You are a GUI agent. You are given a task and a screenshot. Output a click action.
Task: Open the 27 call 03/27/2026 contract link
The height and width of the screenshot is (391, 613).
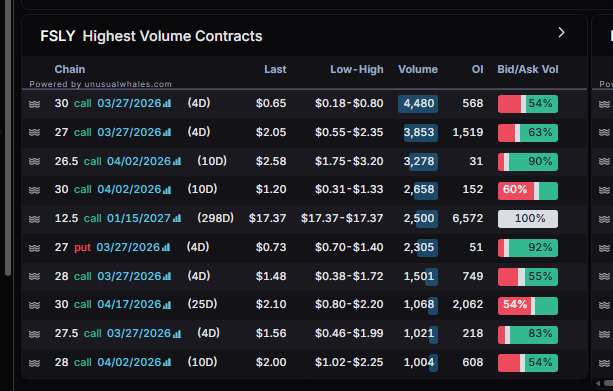108,132
